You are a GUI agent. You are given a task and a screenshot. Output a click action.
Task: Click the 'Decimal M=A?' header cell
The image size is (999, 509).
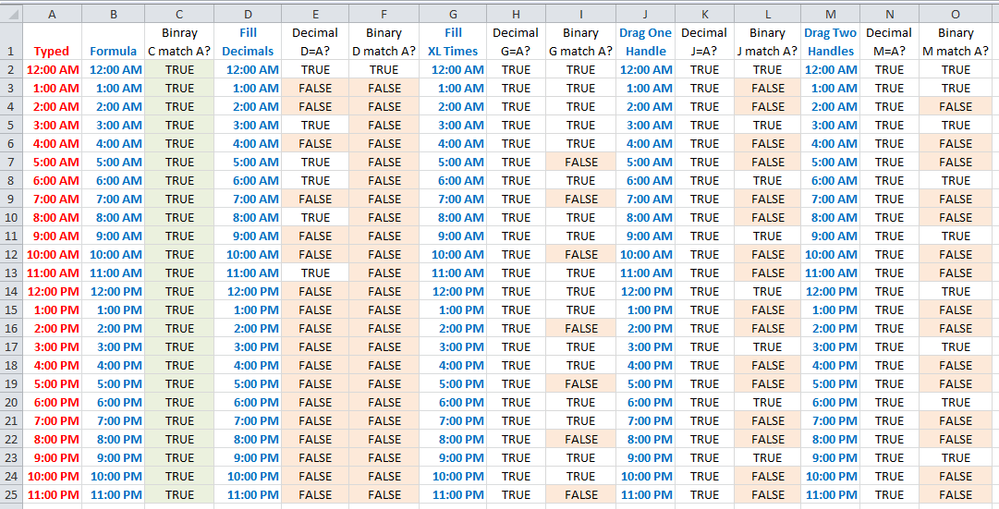click(x=889, y=42)
